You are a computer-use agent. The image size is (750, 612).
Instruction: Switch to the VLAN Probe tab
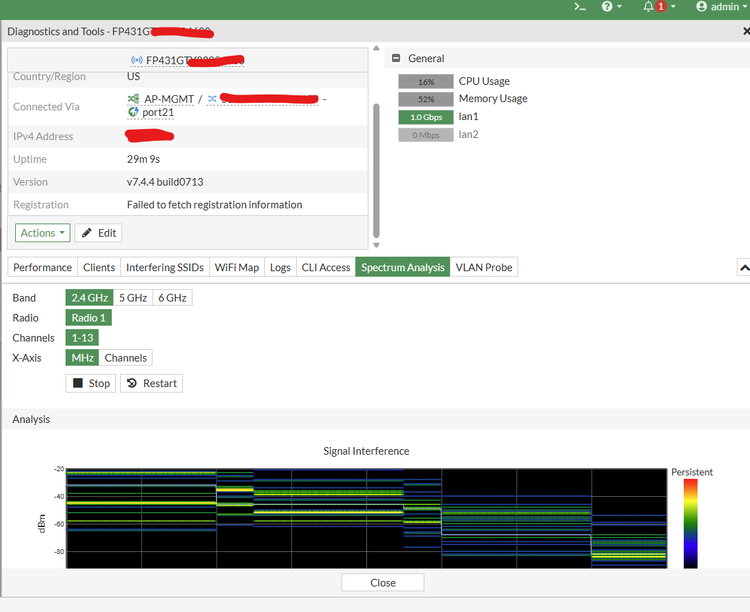pos(484,268)
